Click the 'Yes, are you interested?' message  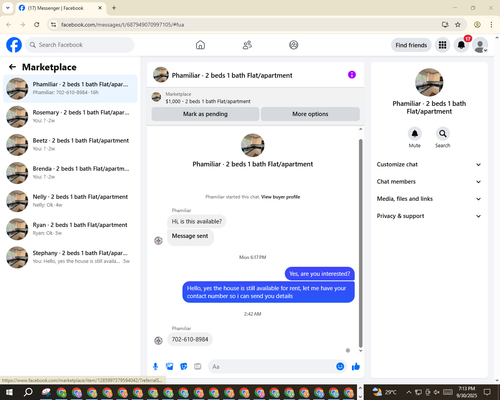(x=320, y=274)
